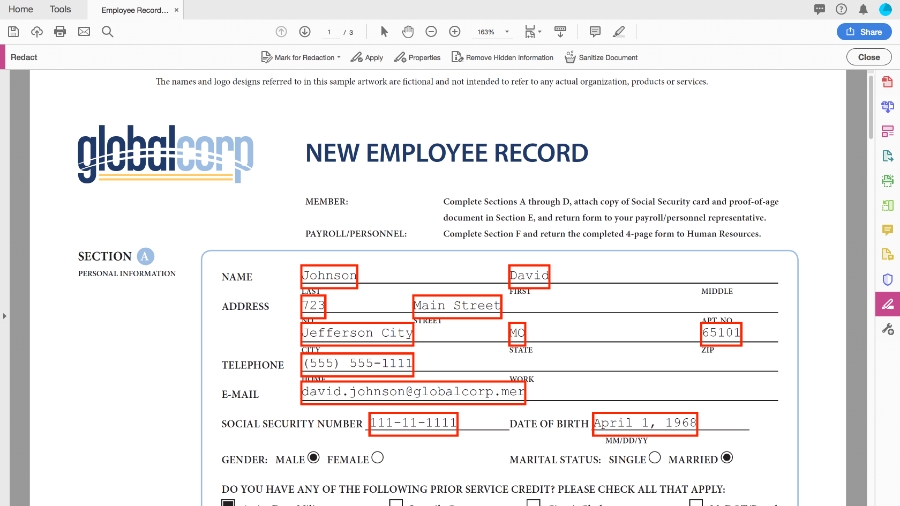The image size is (900, 506).
Task: Open Organize Pages tool in right sidebar
Action: pos(887,131)
